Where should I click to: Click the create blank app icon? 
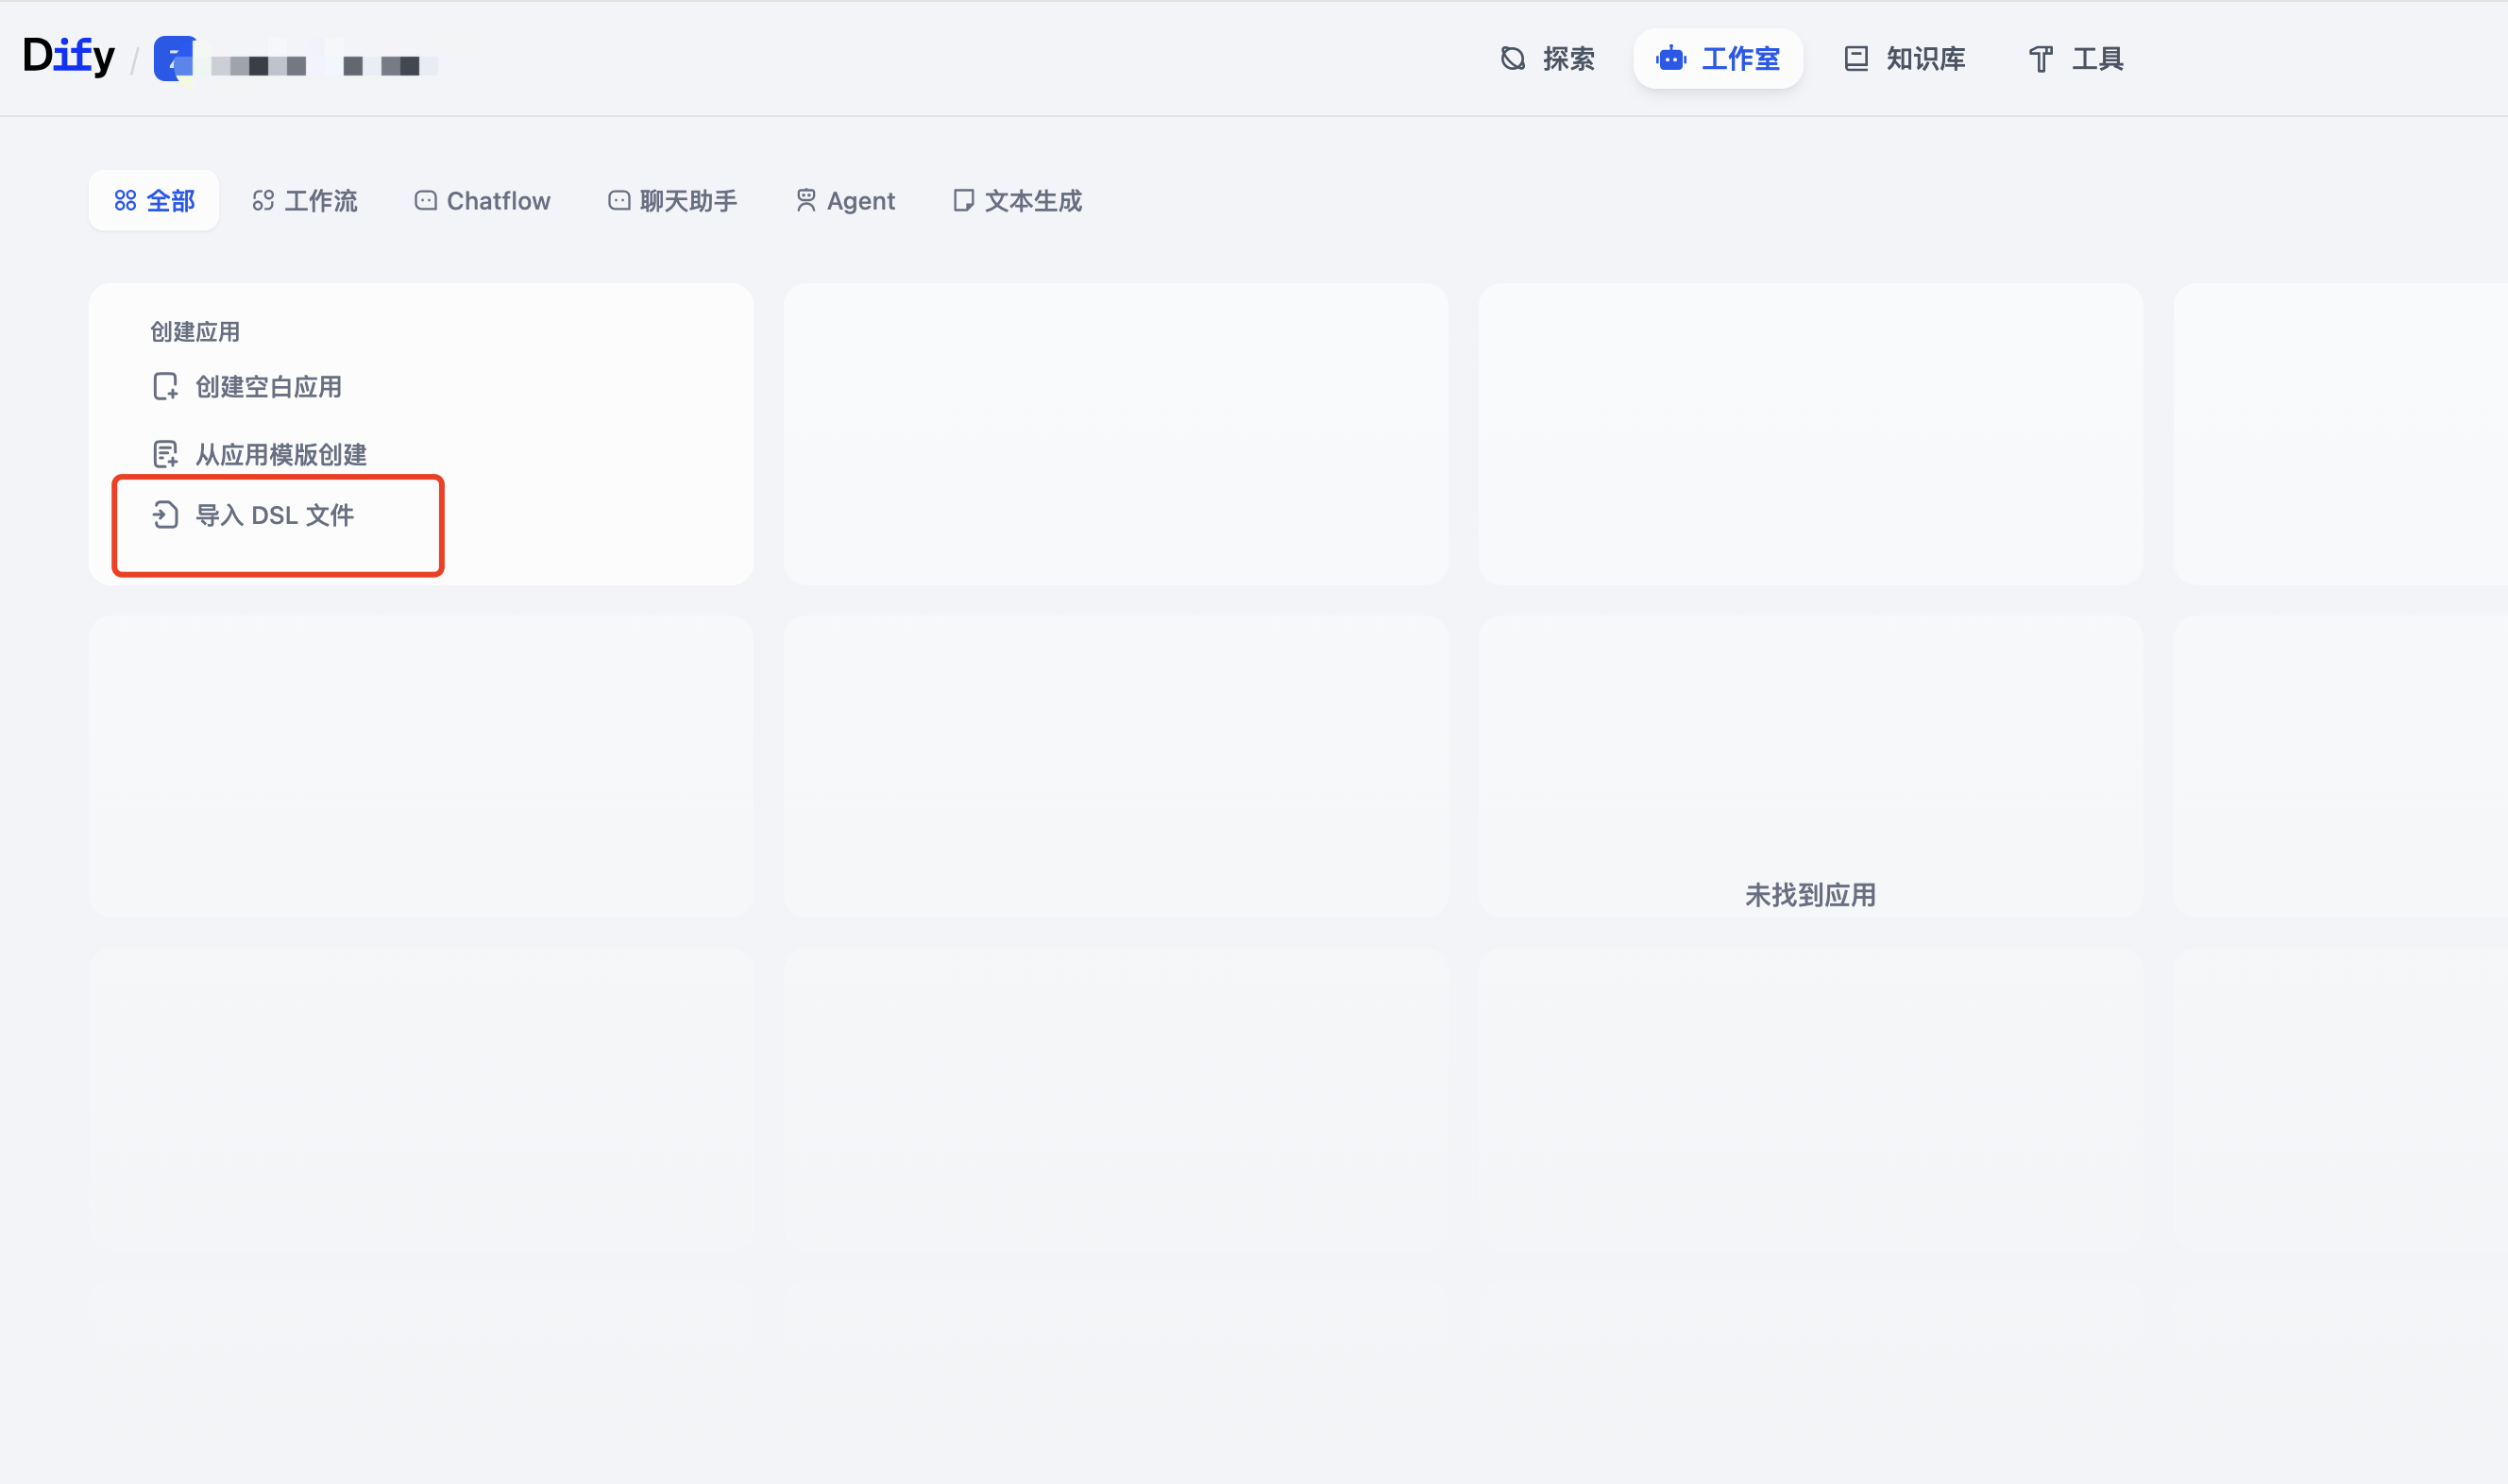(165, 387)
